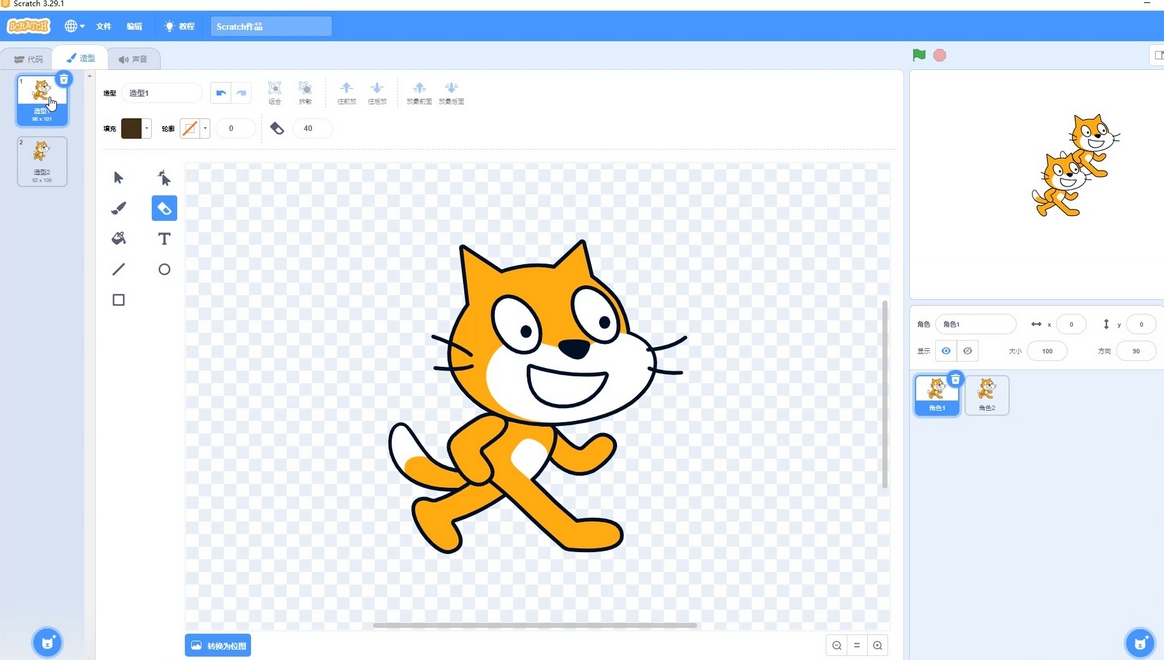Click the sprite x position field
The height and width of the screenshot is (660, 1164).
point(1071,324)
